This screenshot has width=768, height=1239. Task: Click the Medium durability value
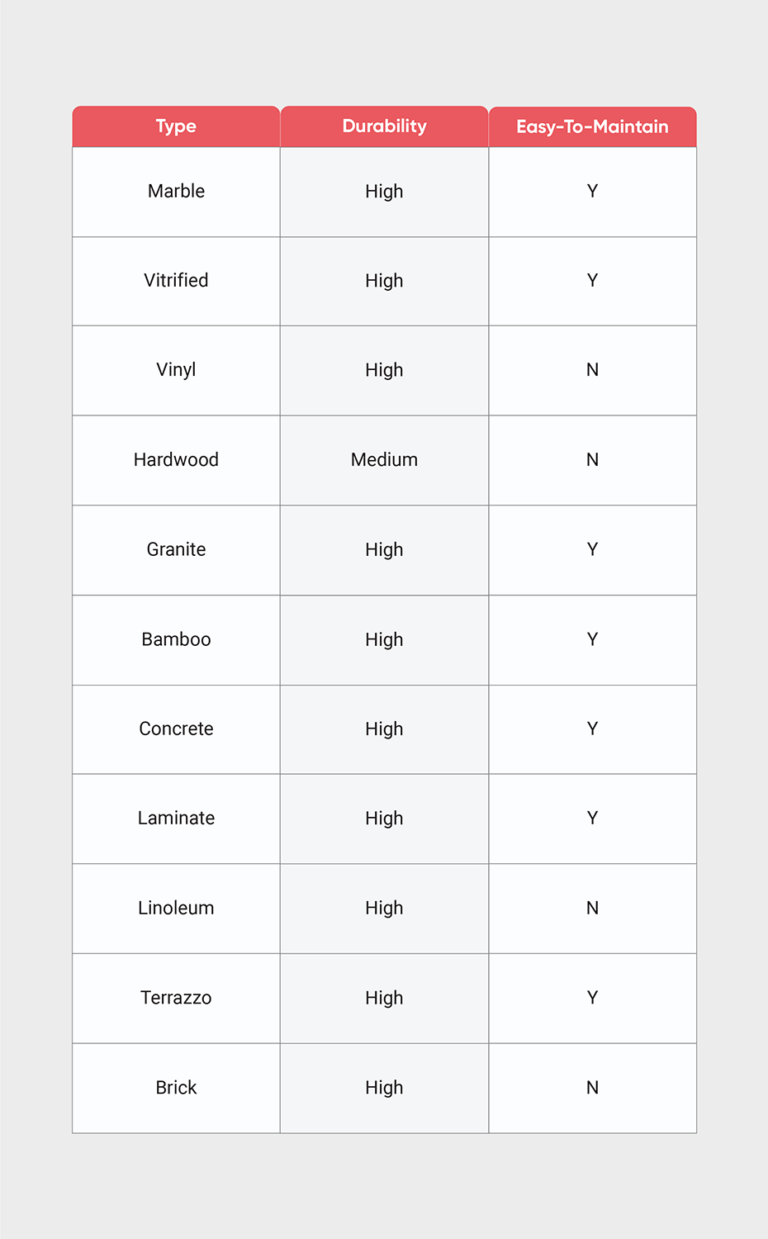click(384, 460)
